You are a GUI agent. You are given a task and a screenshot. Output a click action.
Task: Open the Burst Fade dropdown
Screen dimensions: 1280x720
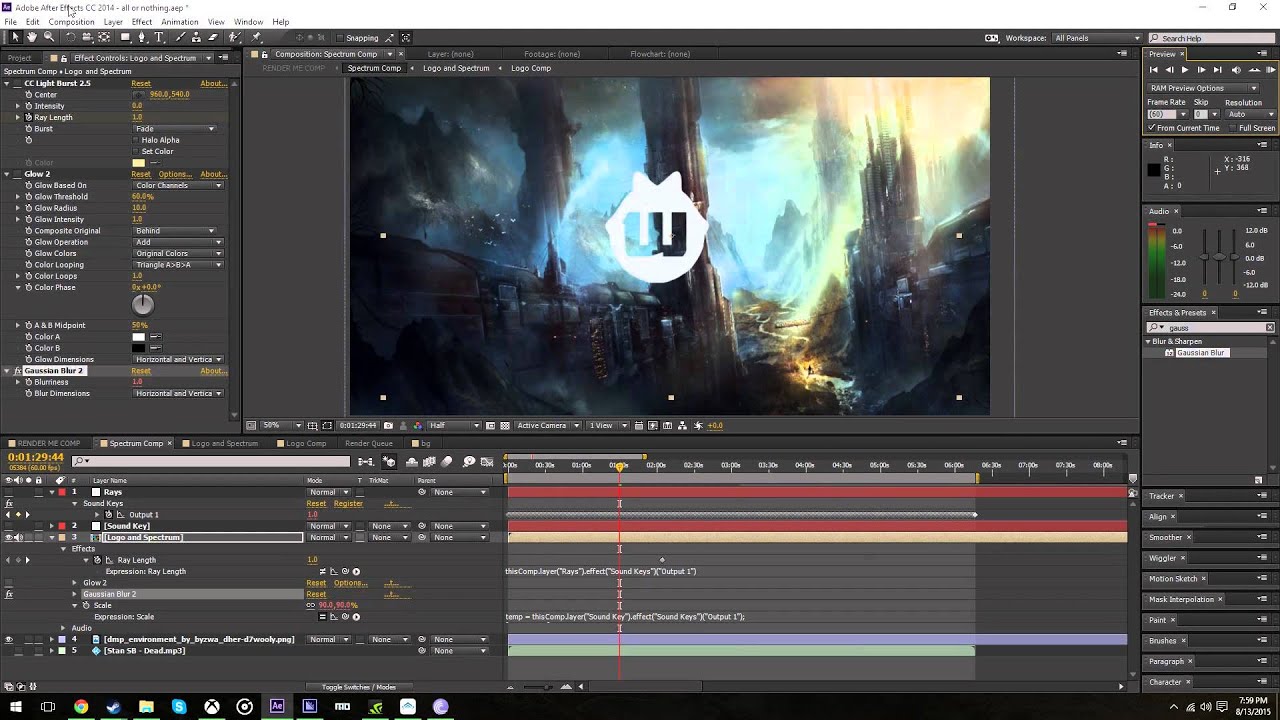175,129
